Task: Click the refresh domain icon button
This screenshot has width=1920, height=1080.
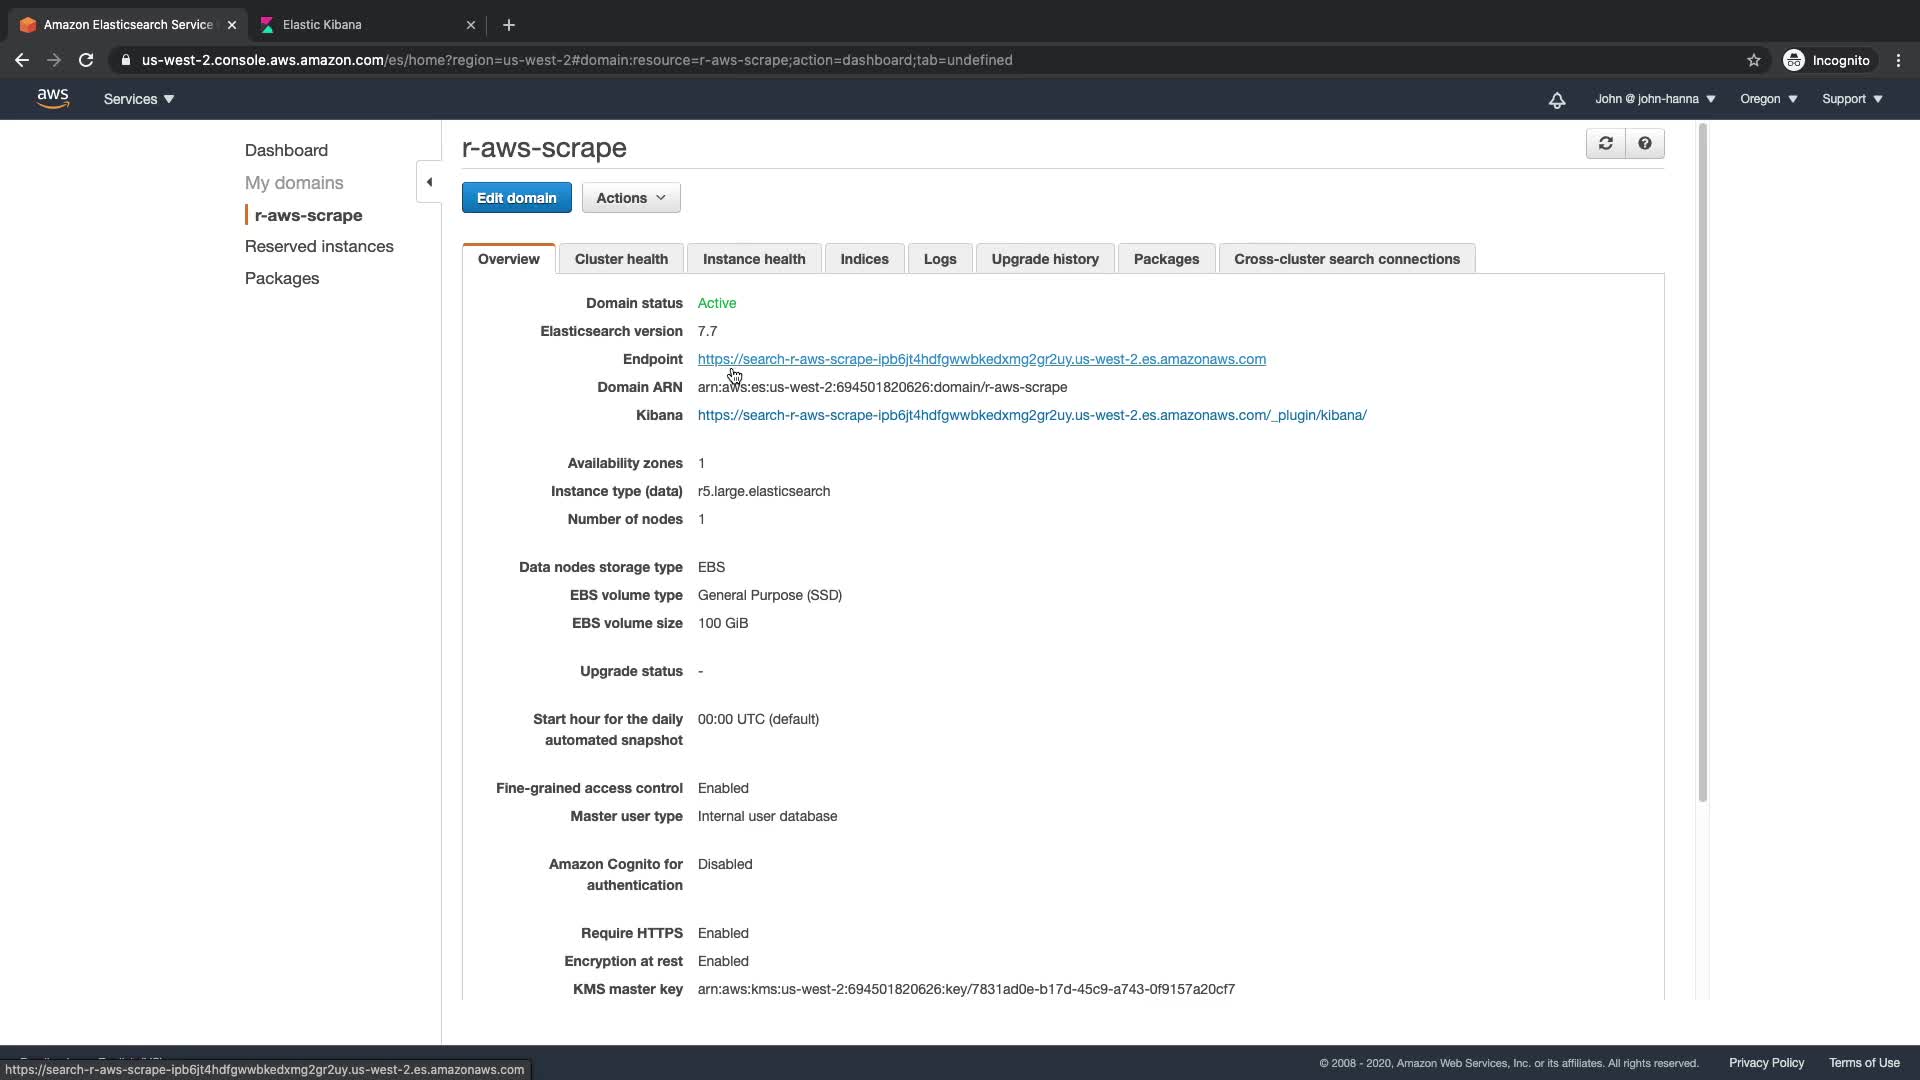Action: tap(1605, 144)
